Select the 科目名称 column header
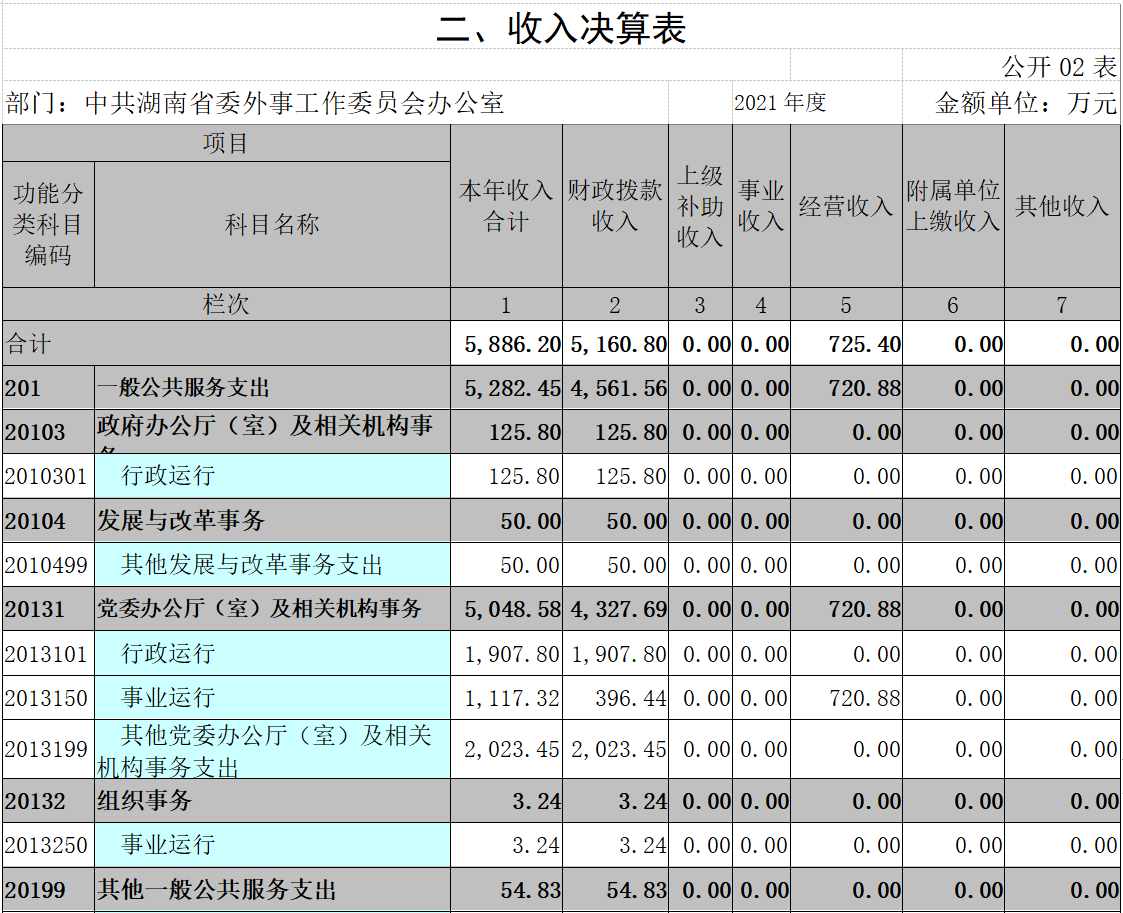Screen dimensions: 1123x913 [272, 224]
